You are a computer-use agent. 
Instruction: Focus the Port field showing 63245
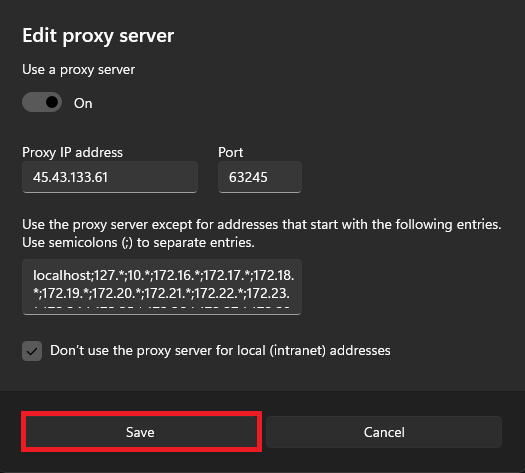click(260, 177)
